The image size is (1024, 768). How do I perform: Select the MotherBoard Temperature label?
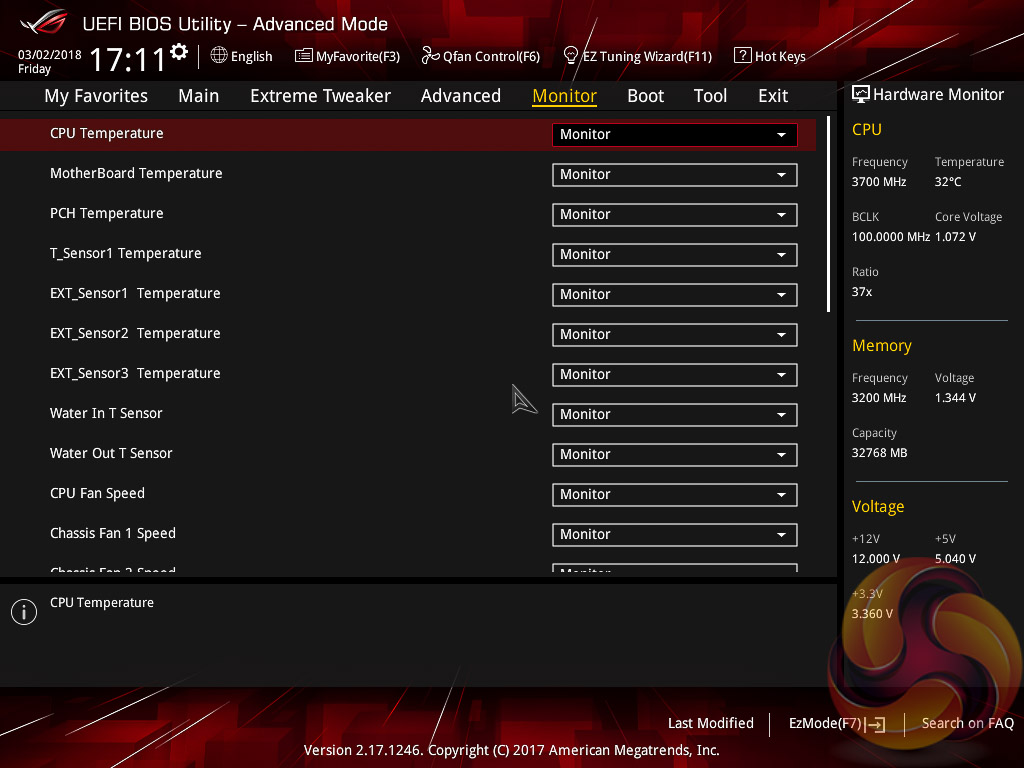(136, 173)
